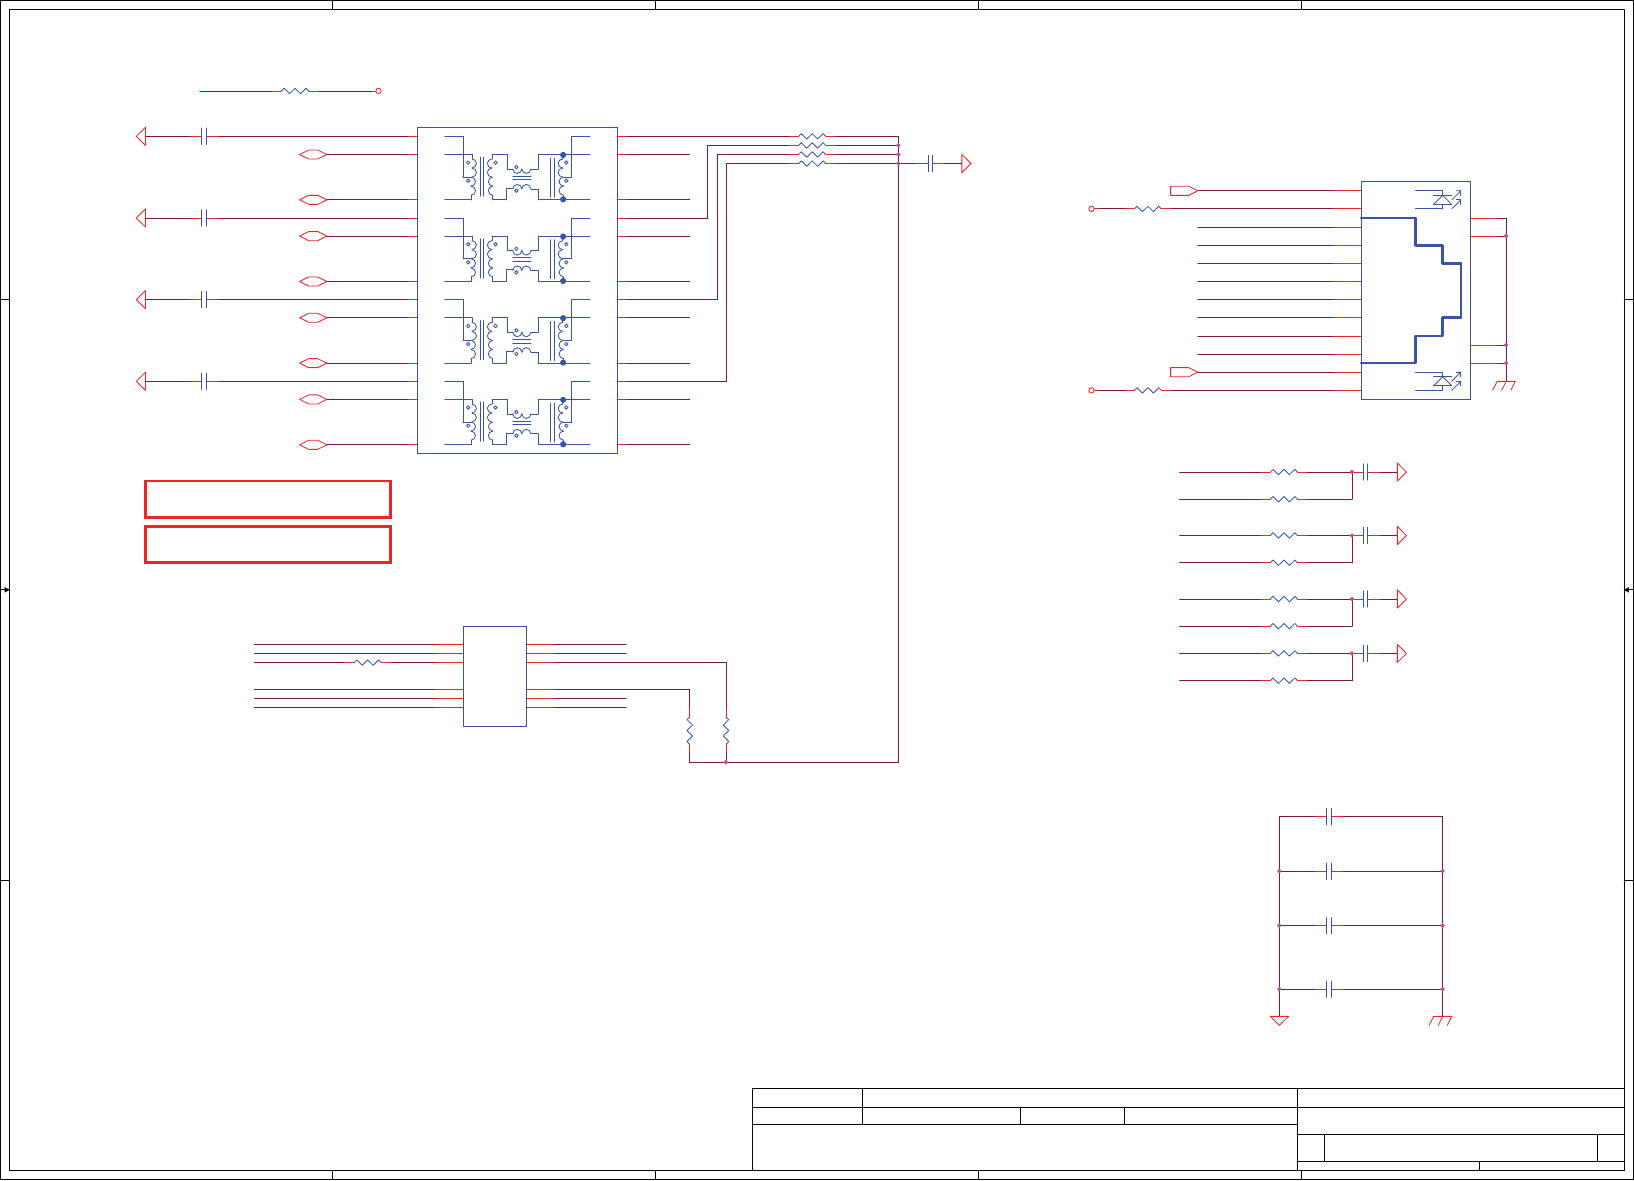Select the lowest capacitor left of the magnetics module
The height and width of the screenshot is (1181, 1634).
tap(204, 381)
